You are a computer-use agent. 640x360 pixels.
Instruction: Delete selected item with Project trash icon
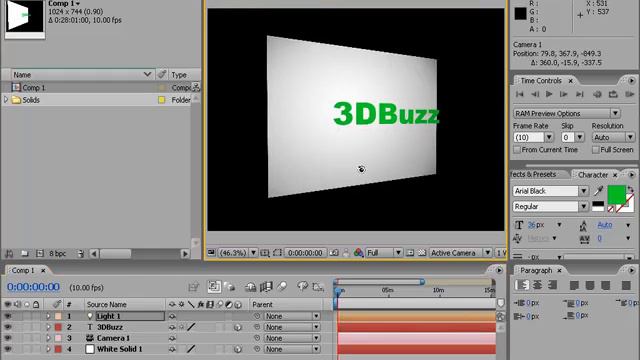[80, 253]
